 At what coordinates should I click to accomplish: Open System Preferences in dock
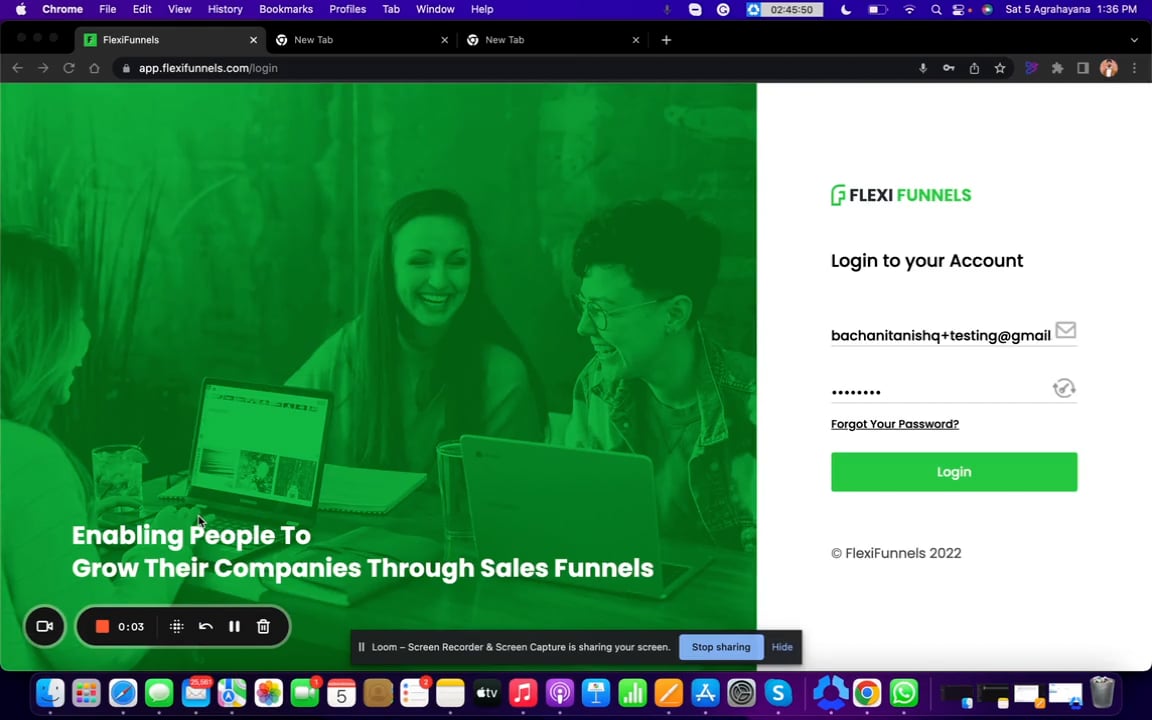click(x=741, y=693)
